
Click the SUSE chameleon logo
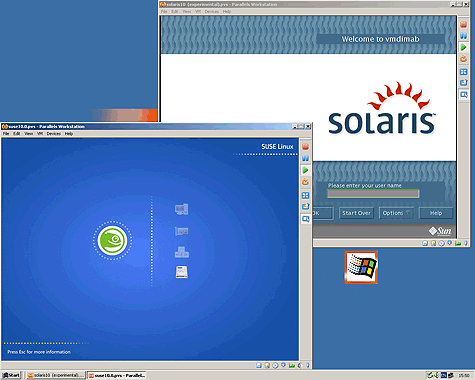click(x=112, y=240)
